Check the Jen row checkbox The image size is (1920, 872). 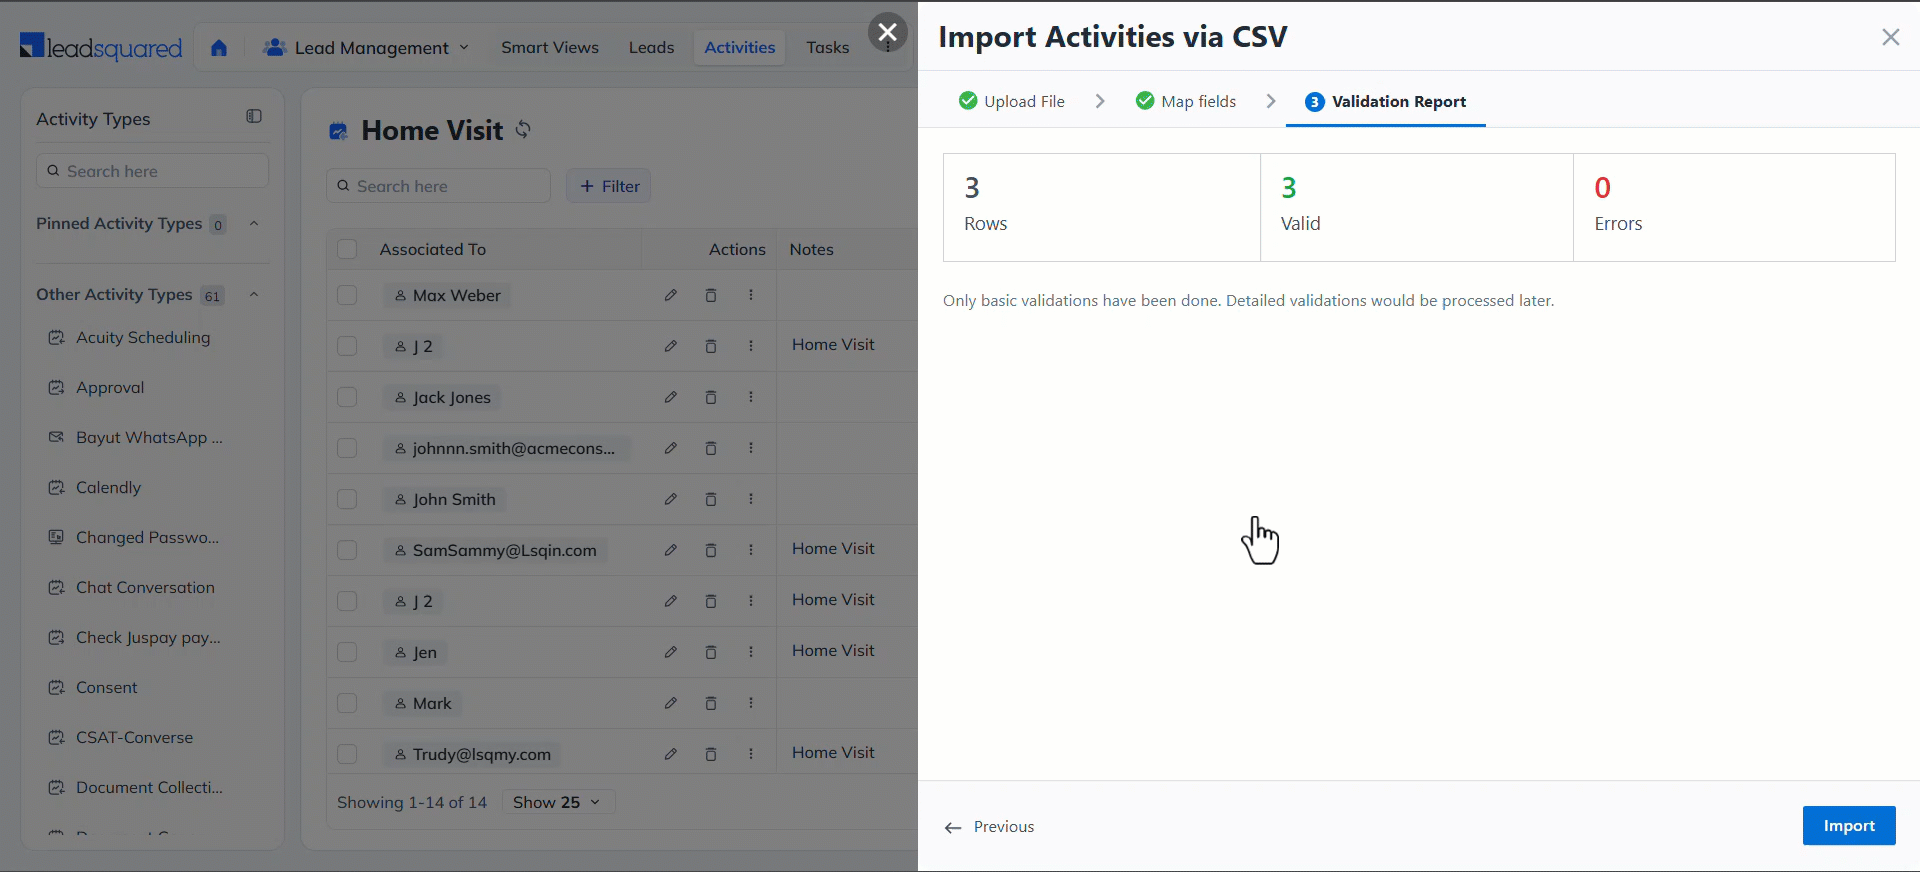coord(347,652)
